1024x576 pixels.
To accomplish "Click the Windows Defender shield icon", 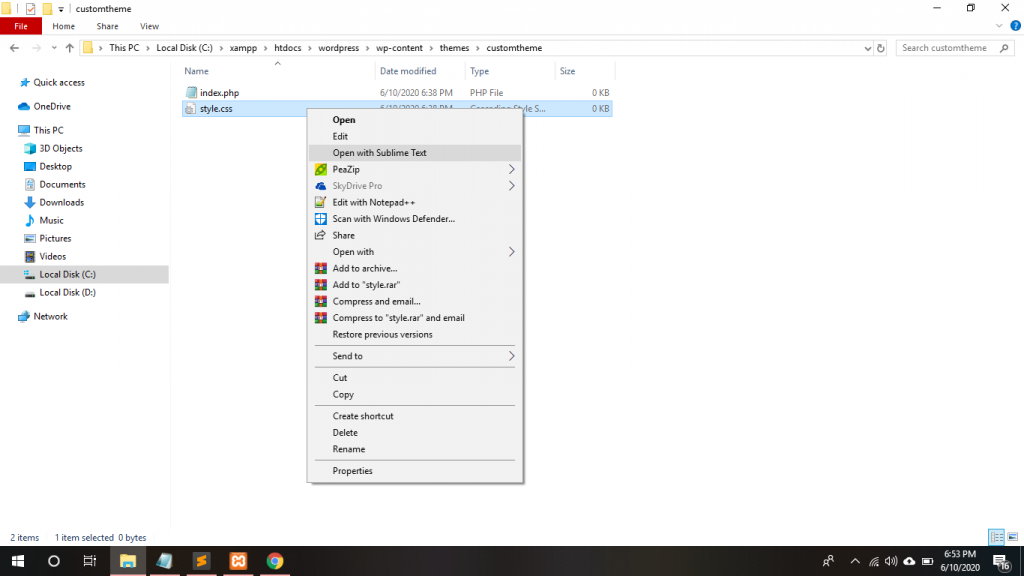I will [x=321, y=219].
